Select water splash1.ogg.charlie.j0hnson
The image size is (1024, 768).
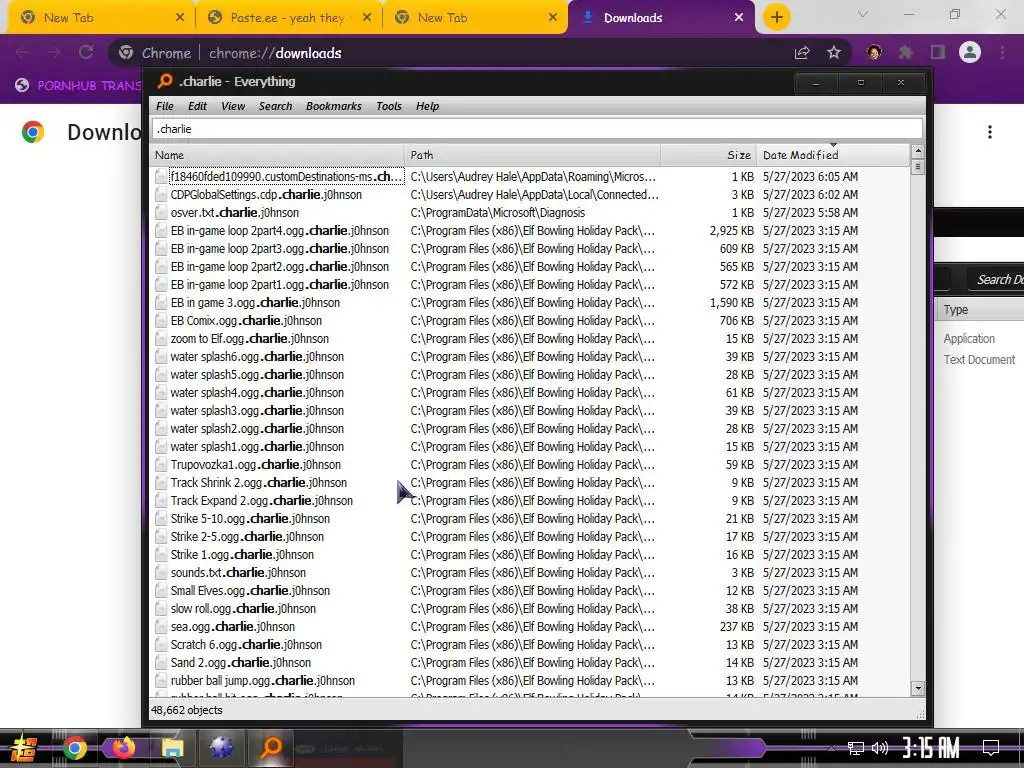click(x=257, y=447)
